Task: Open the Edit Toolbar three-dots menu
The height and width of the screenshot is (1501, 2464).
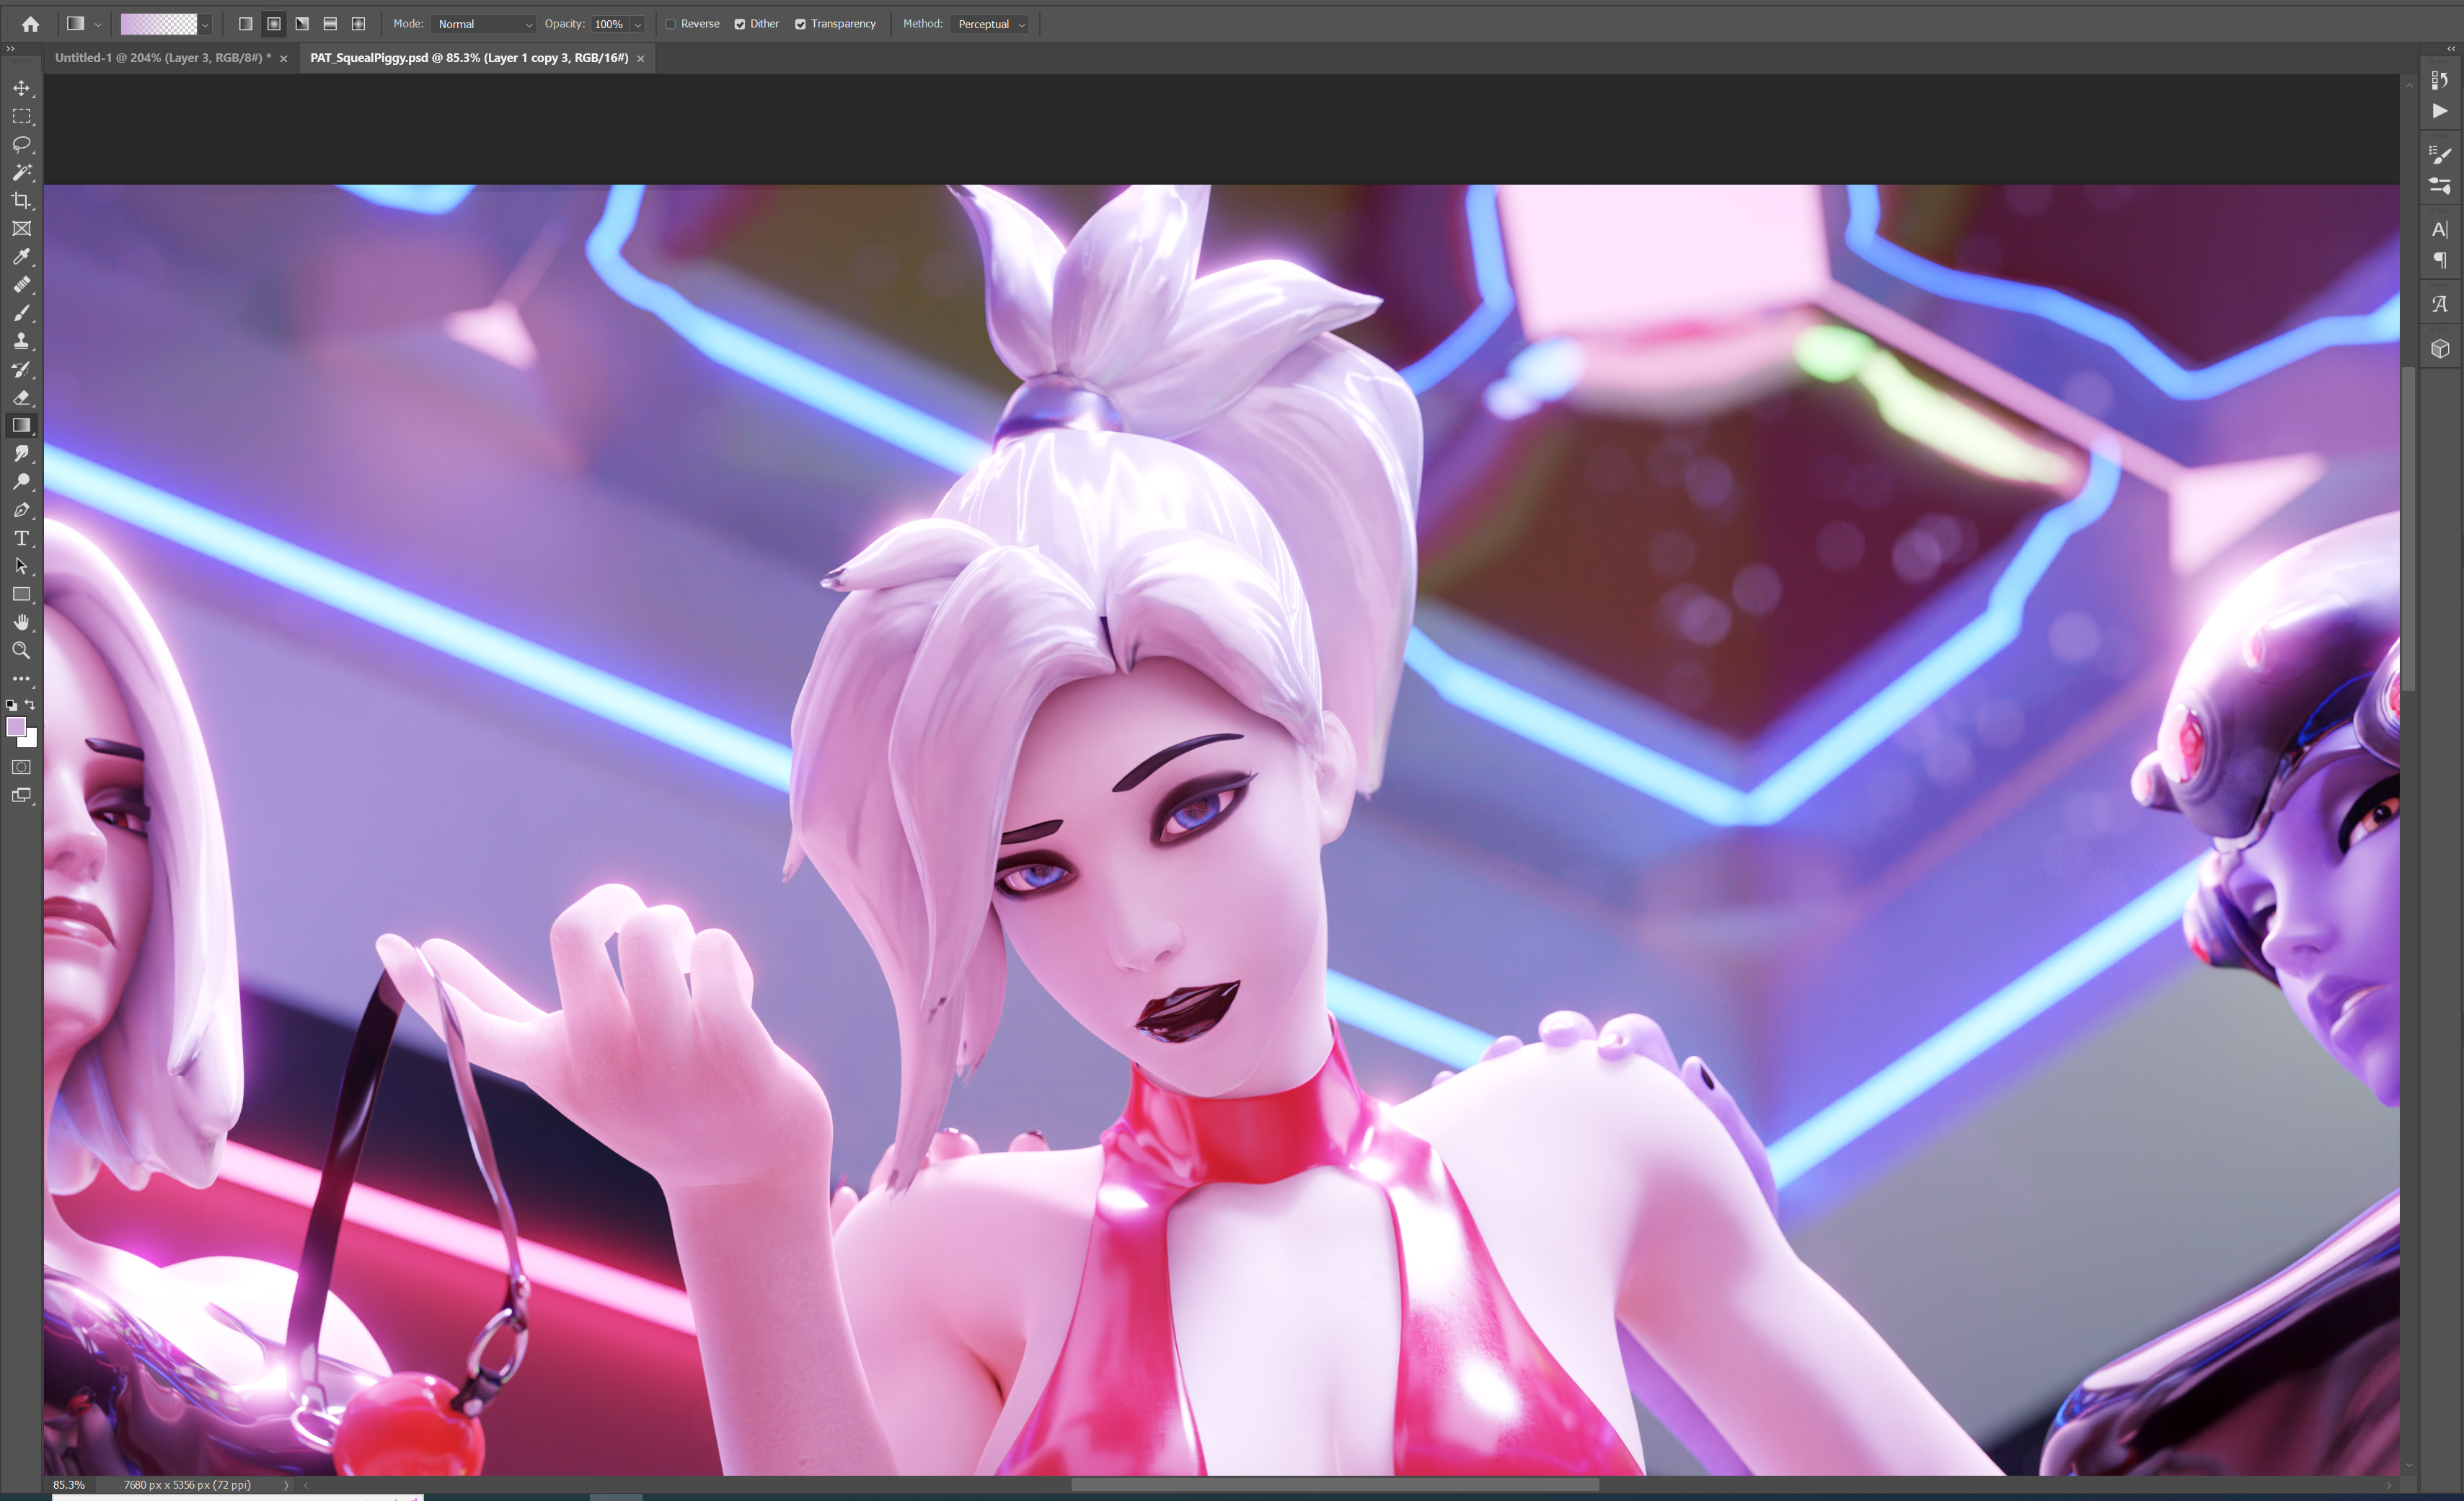Action: tap(21, 678)
